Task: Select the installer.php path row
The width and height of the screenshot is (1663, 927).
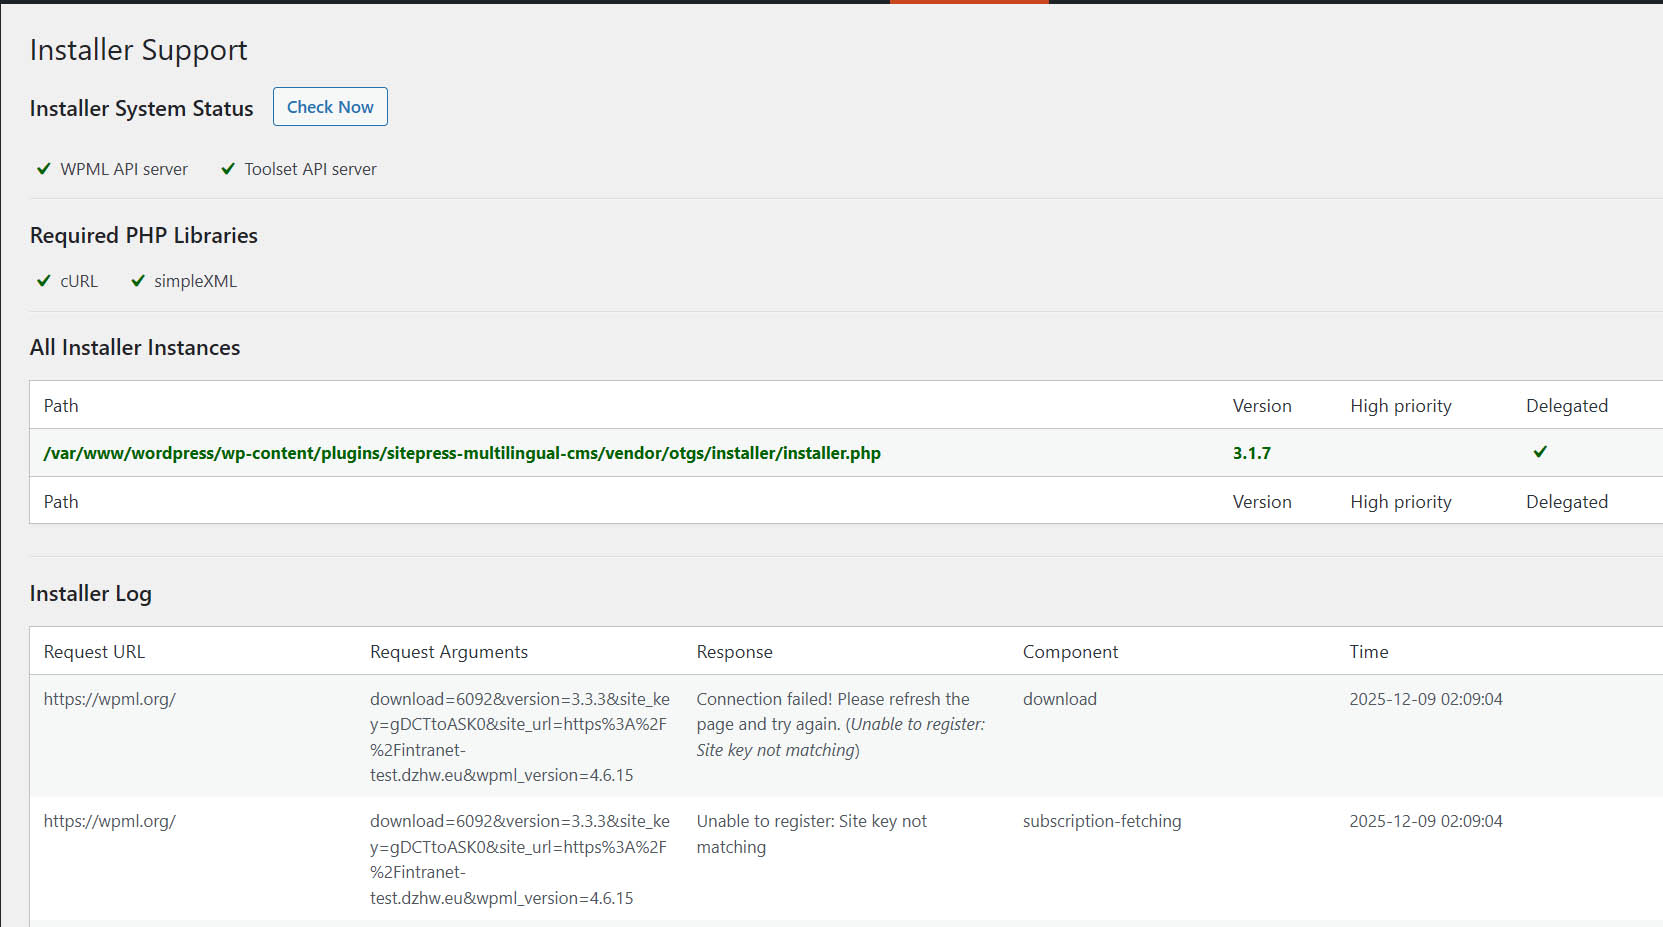Action: pos(462,453)
